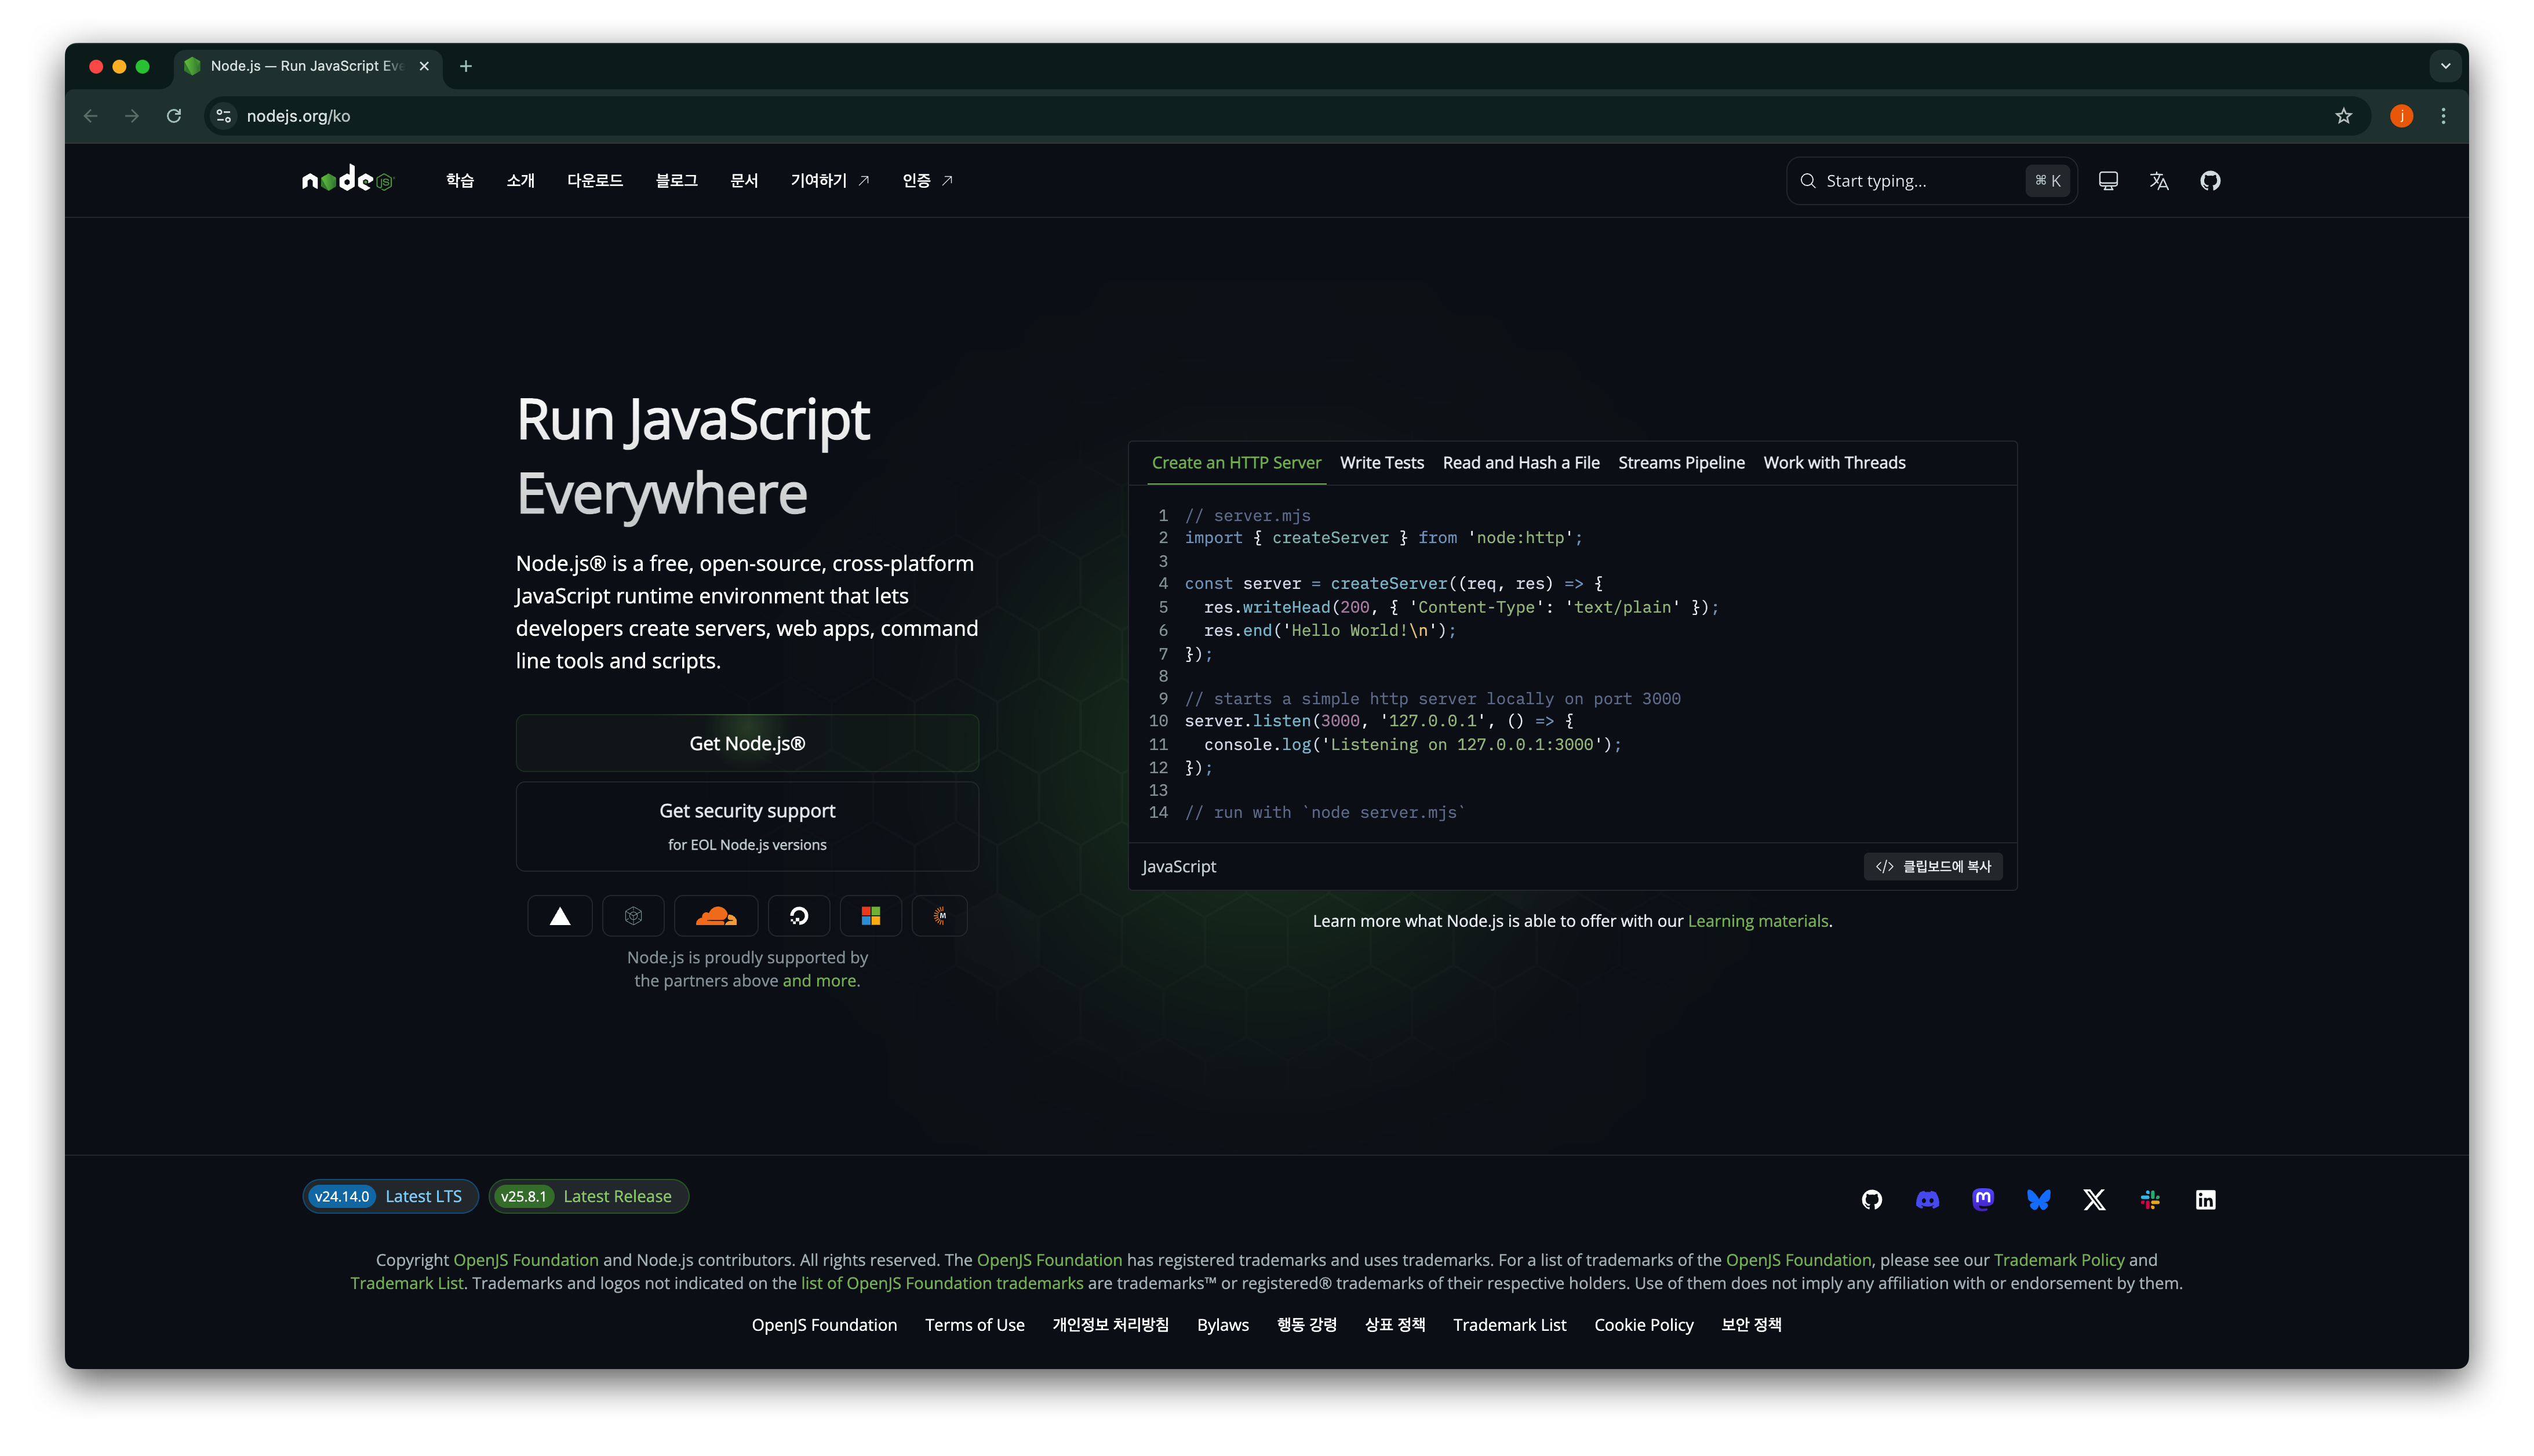2534x1456 pixels.
Task: Open Mastodon from the footer icons
Action: (x=1983, y=1199)
